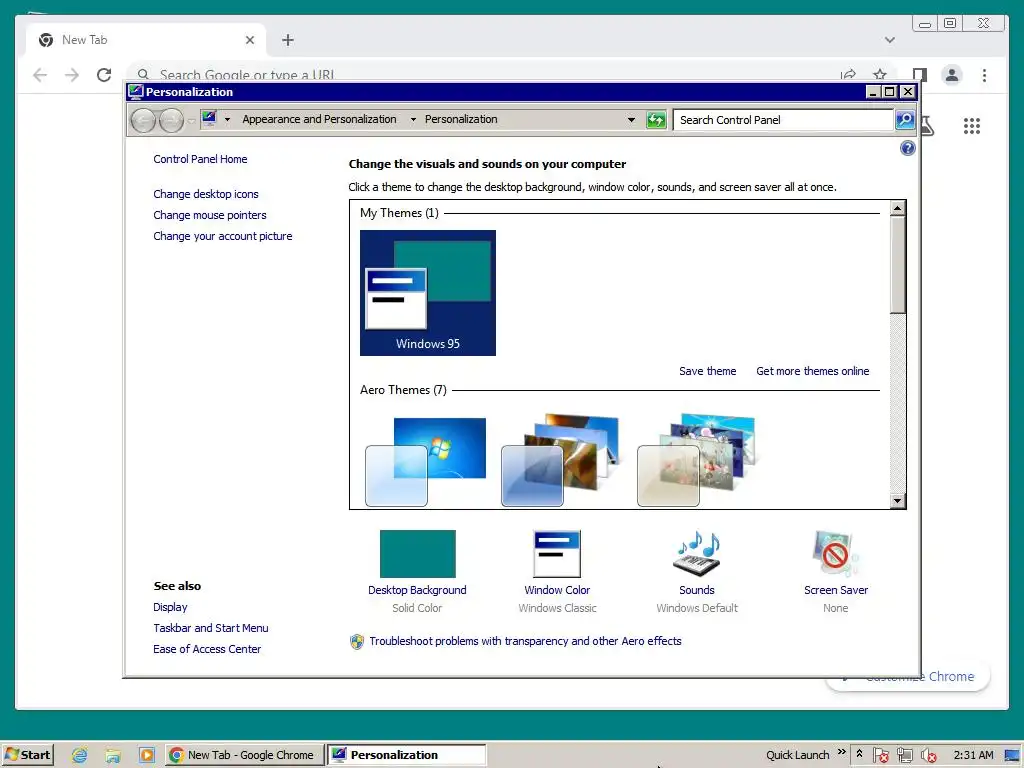Viewport: 1024px width, 768px height.
Task: Open Chrome's side panel icon
Action: coord(920,74)
